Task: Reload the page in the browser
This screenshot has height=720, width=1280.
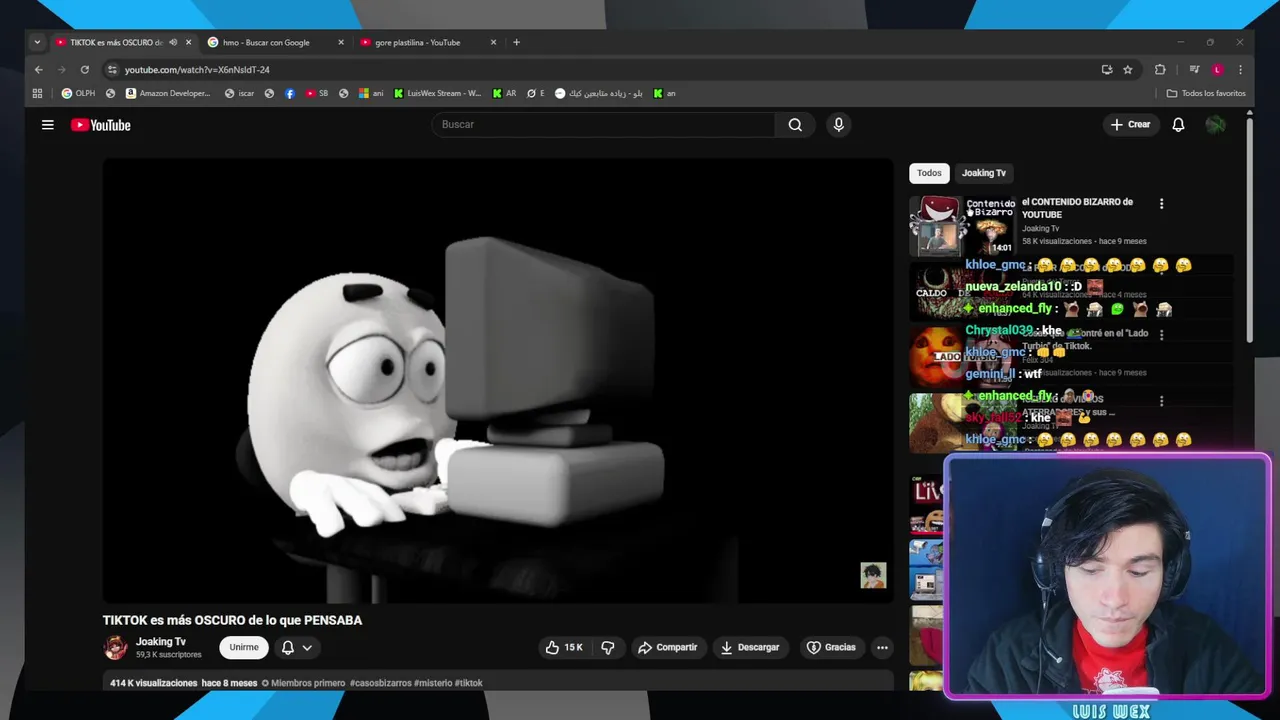Action: click(x=85, y=70)
